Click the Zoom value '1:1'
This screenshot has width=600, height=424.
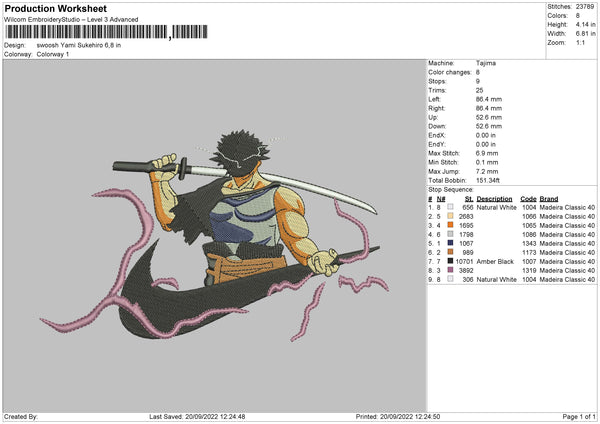[x=580, y=42]
